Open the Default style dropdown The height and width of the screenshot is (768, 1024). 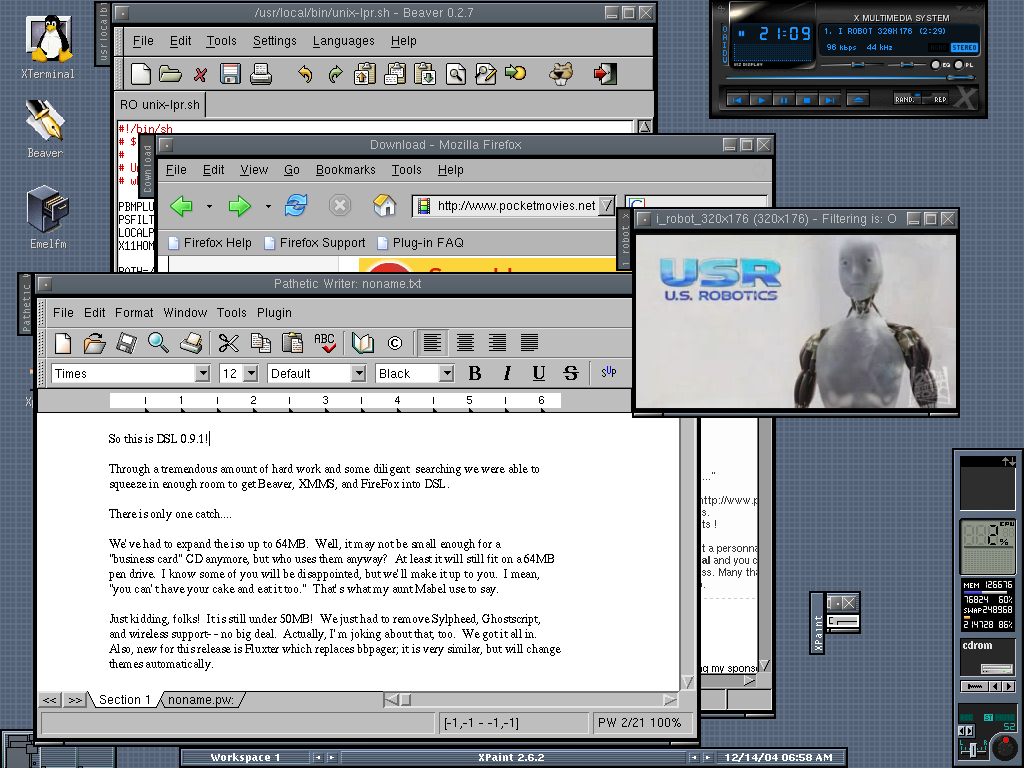click(359, 374)
